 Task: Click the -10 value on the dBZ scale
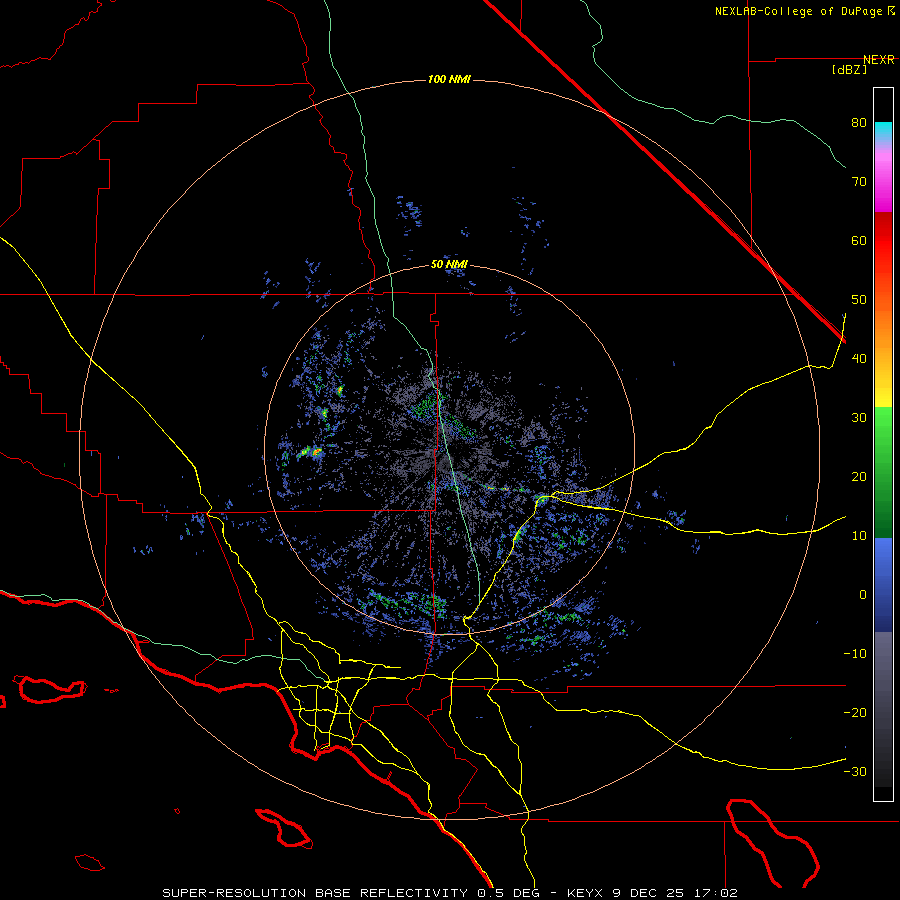coord(855,654)
